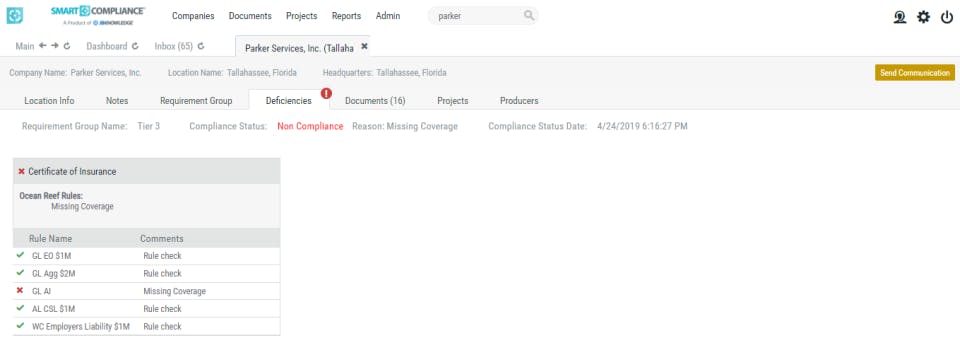Click the GL AI rule name
This screenshot has height=360, width=960.
coord(42,291)
